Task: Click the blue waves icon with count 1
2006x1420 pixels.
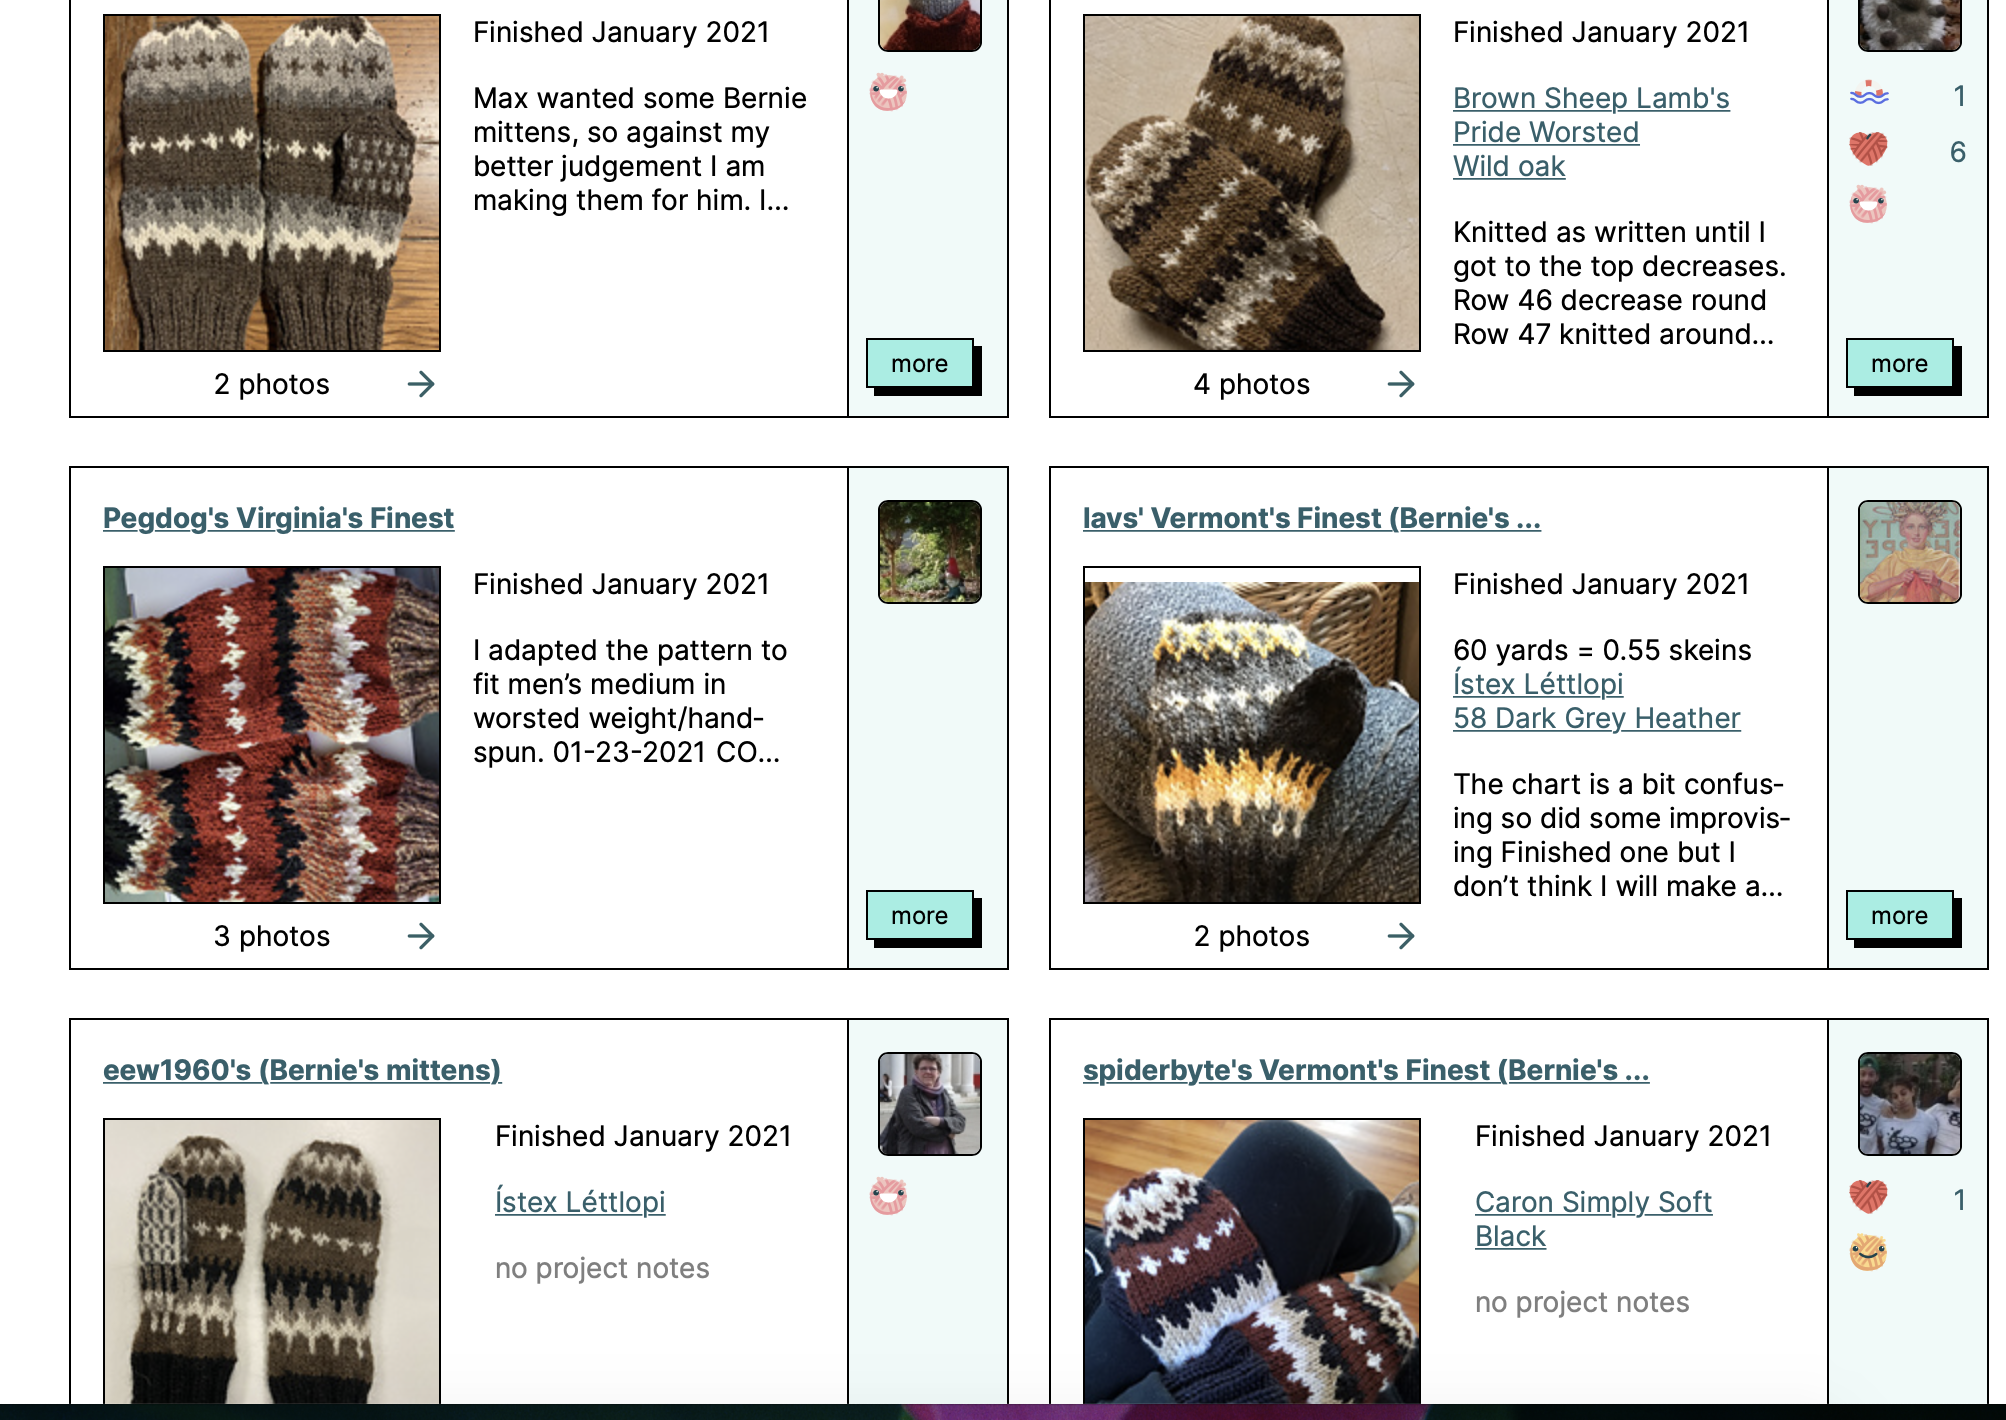Action: coord(1868,95)
